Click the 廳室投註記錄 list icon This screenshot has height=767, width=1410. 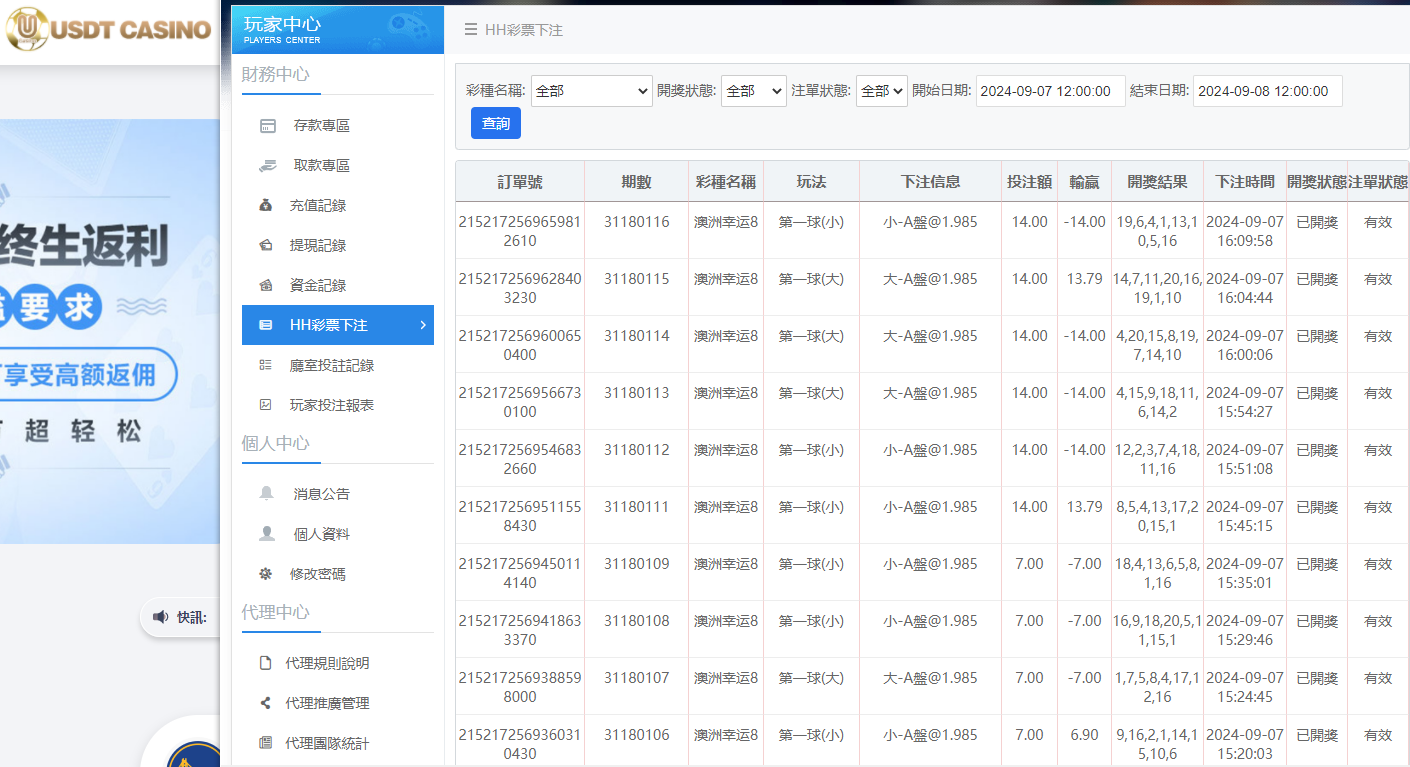pyautogui.click(x=266, y=365)
